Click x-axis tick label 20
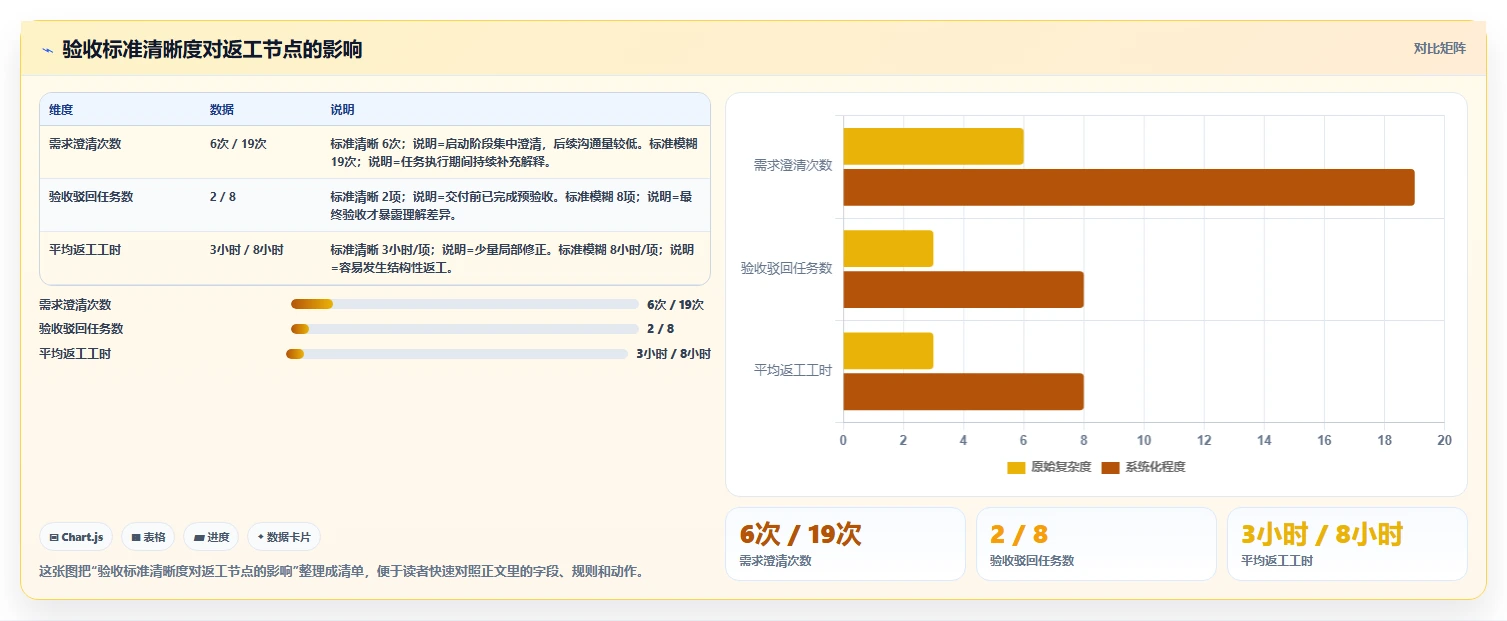The width and height of the screenshot is (1507, 621). click(1444, 440)
